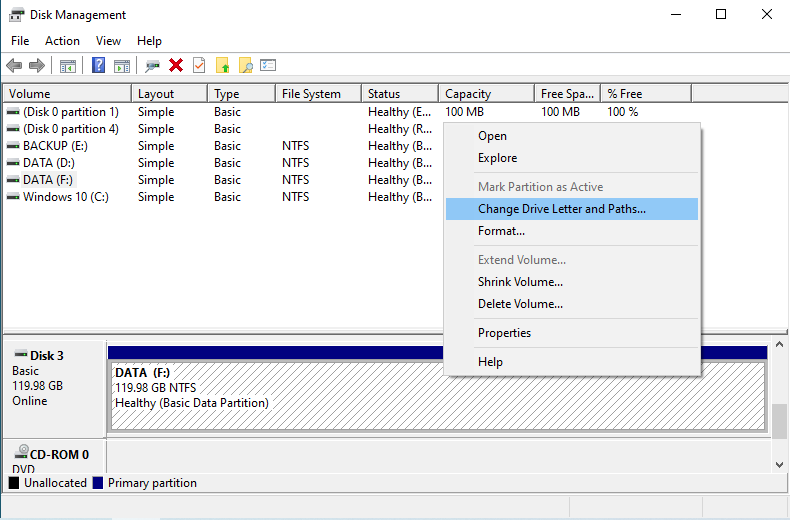Image resolution: width=790 pixels, height=520 pixels.
Task: Sort by the File System column header
Action: 319,94
